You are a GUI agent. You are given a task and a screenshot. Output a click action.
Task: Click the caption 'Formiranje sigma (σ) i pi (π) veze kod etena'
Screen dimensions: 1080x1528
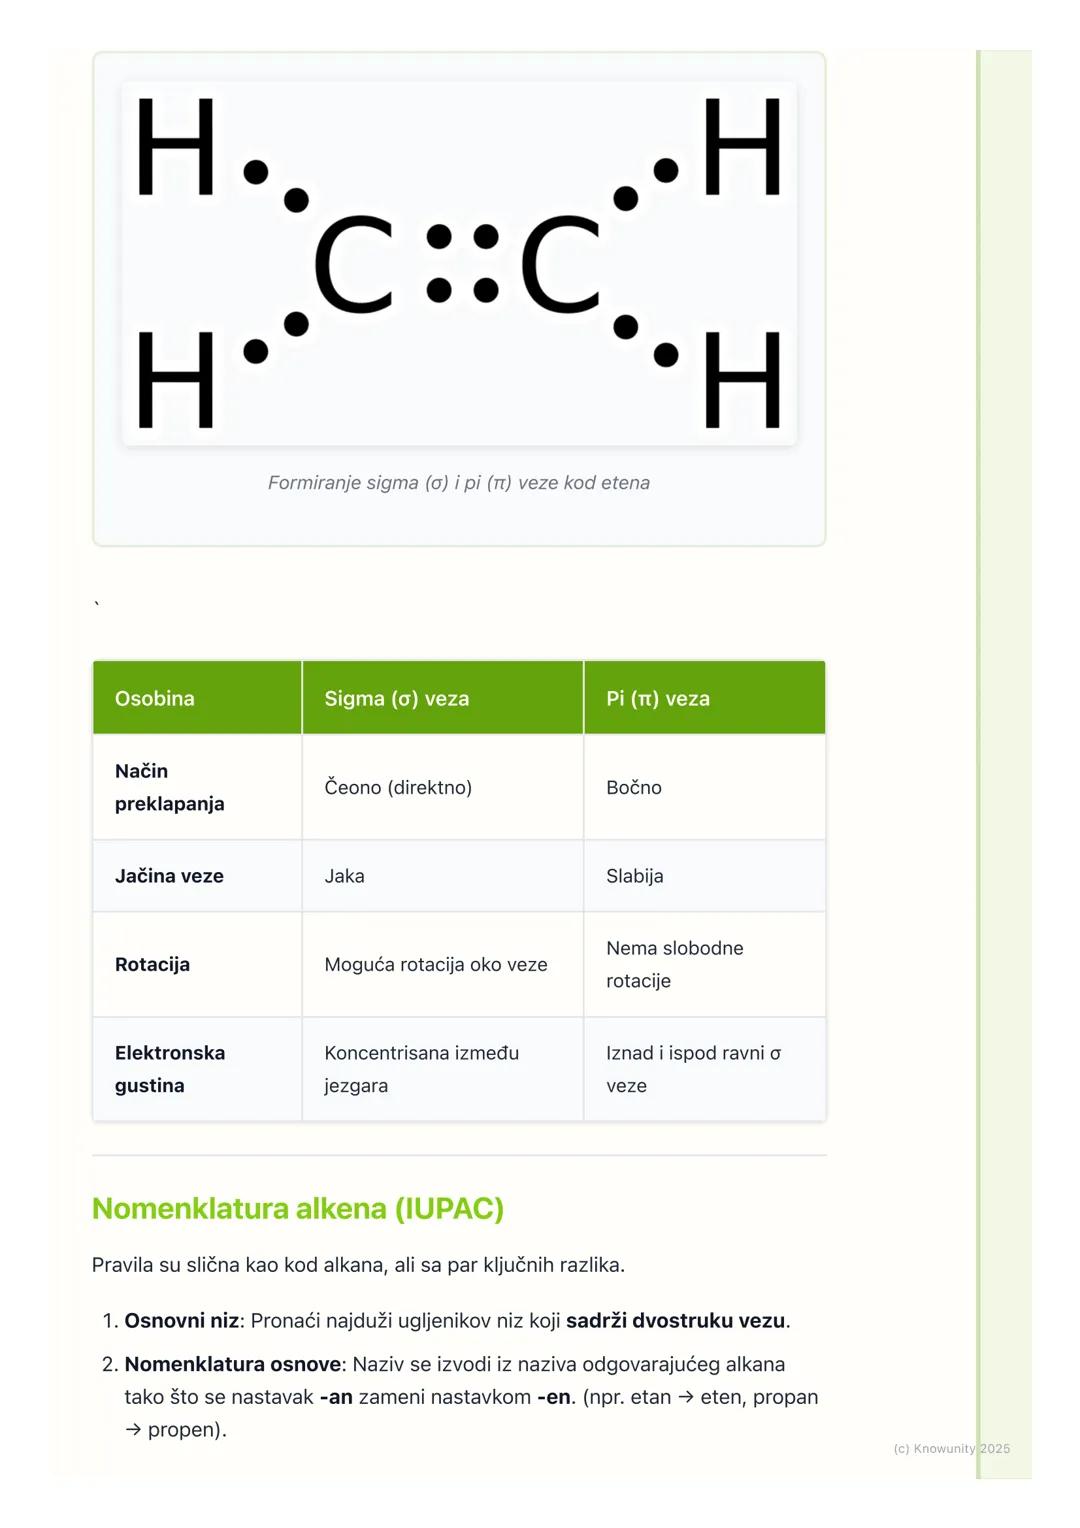[459, 483]
